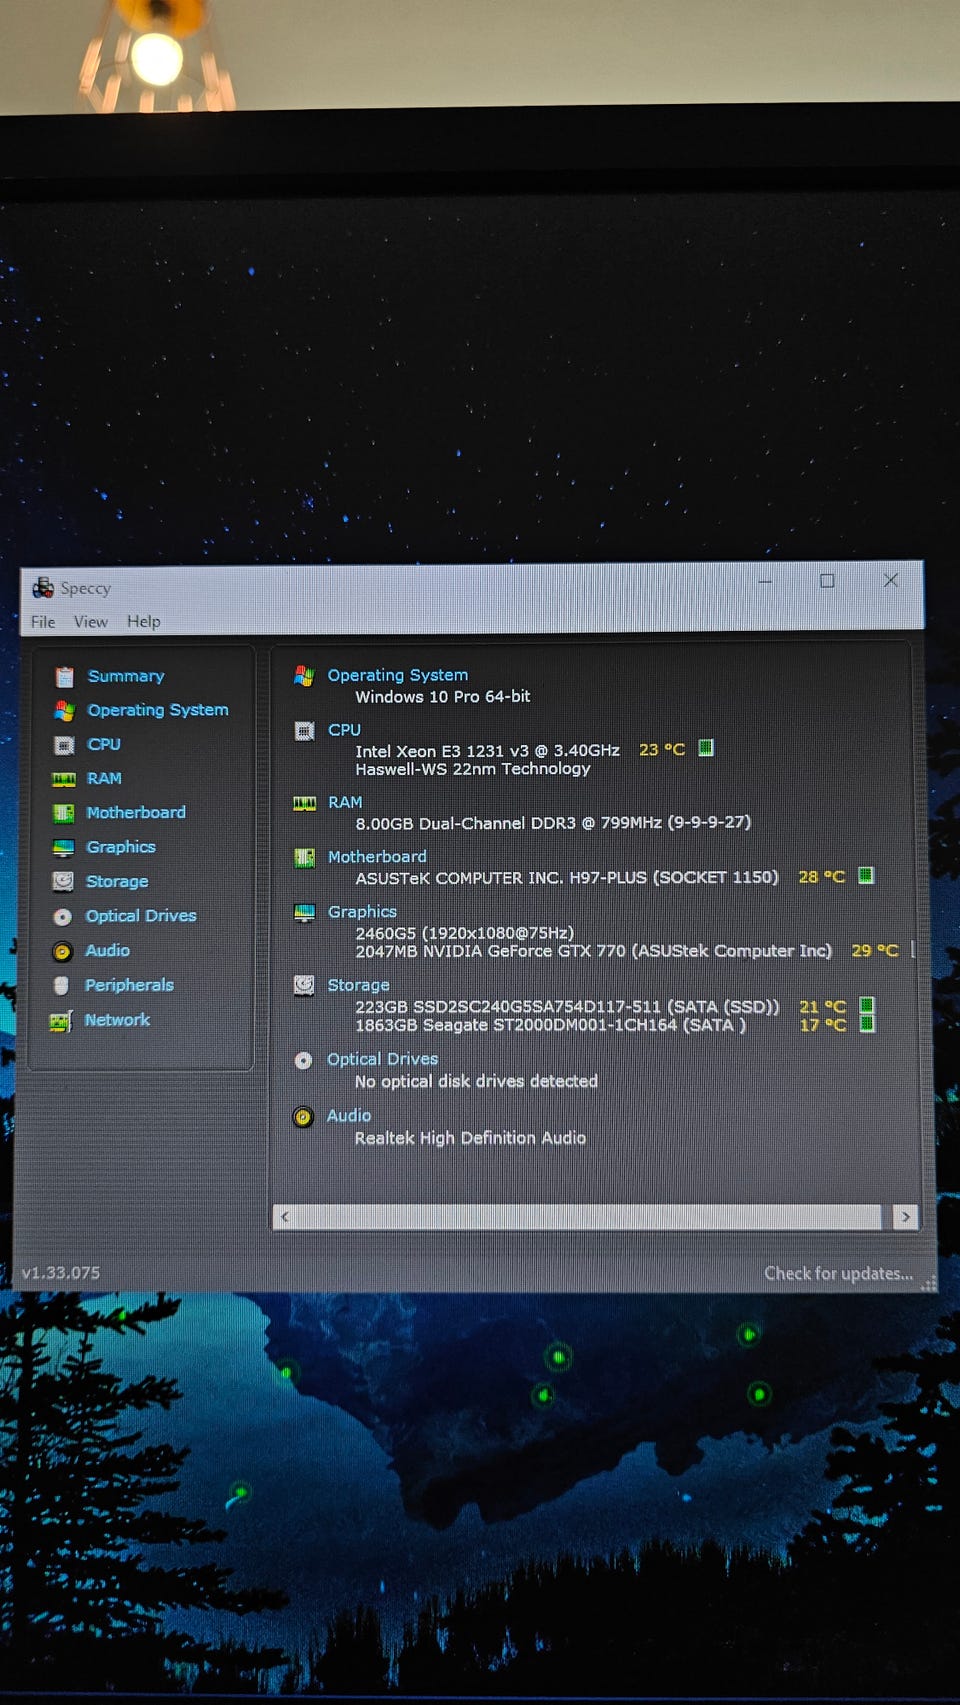Image resolution: width=960 pixels, height=1705 pixels.
Task: Click the Audio heading link in summary
Action: pyautogui.click(x=349, y=1115)
